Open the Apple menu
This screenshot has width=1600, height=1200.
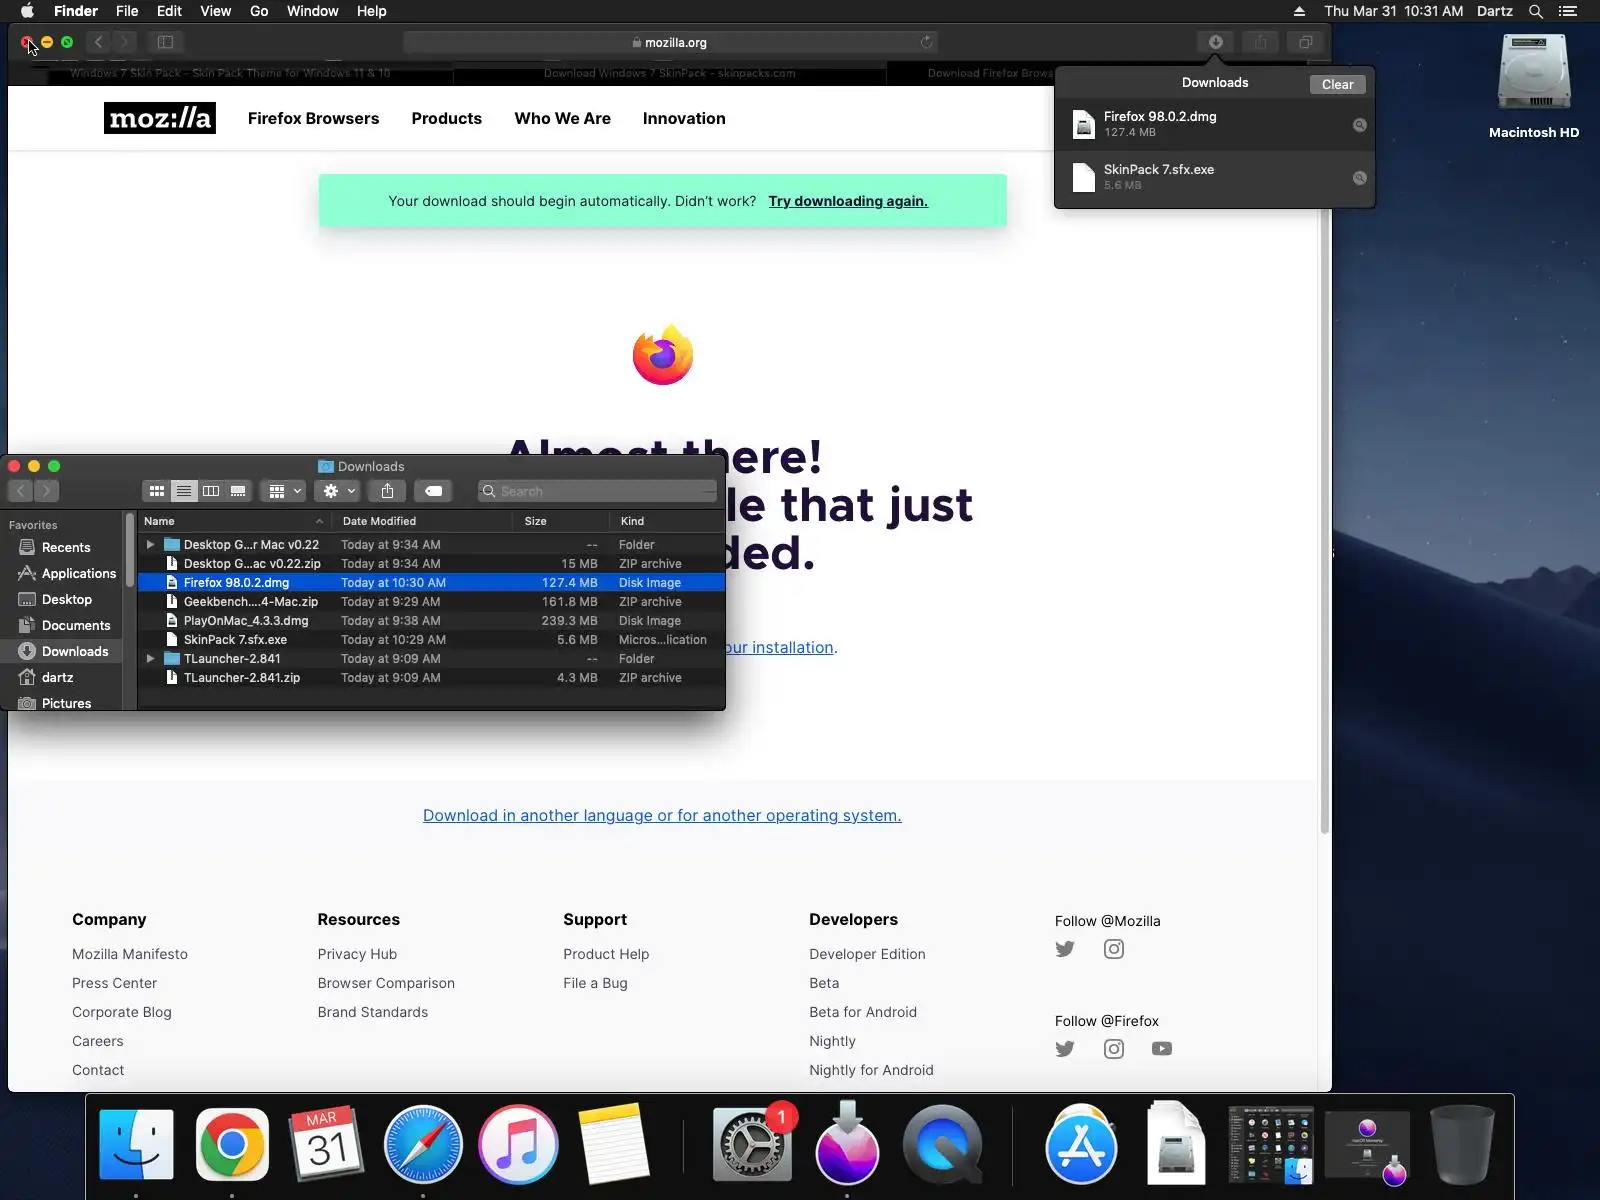pyautogui.click(x=27, y=11)
